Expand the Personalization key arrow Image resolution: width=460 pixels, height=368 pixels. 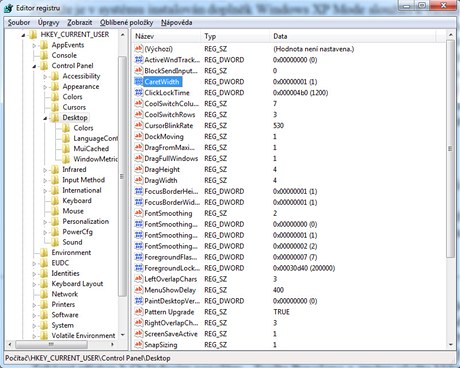coord(45,222)
